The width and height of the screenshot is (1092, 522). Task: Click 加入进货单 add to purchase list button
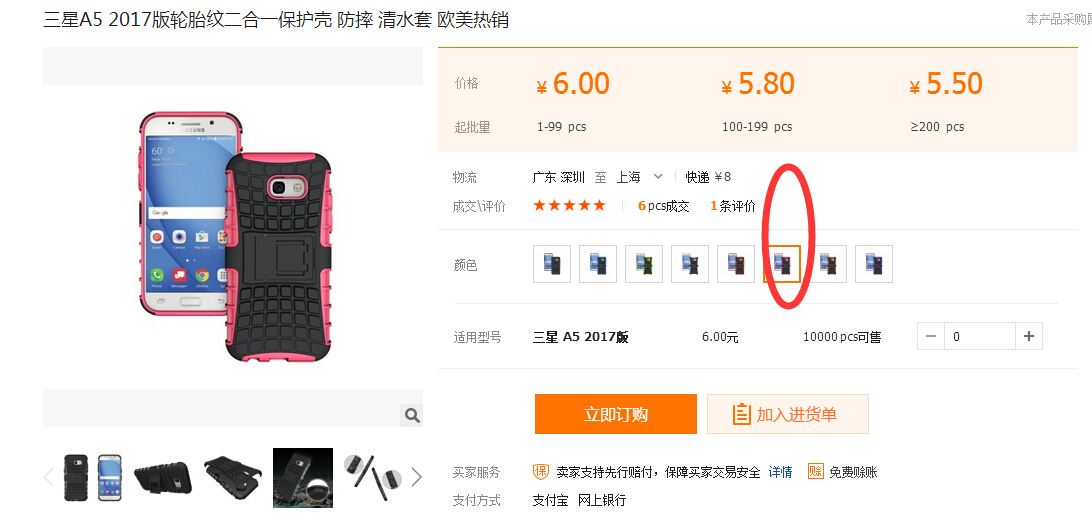pos(788,414)
